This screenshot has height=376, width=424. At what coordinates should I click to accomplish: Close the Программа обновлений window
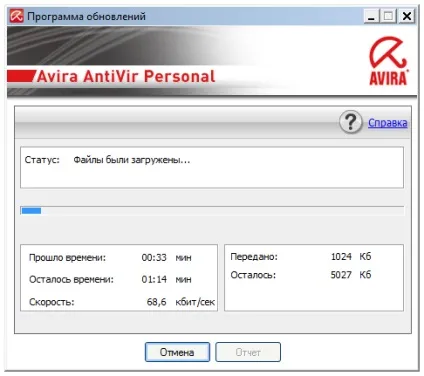407,16
